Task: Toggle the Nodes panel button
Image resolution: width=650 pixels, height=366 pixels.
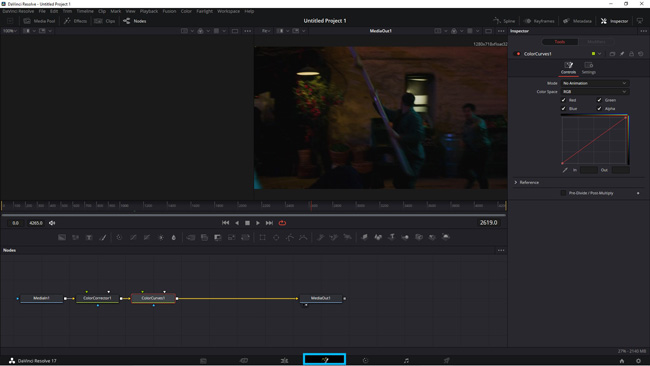Action: [x=135, y=21]
